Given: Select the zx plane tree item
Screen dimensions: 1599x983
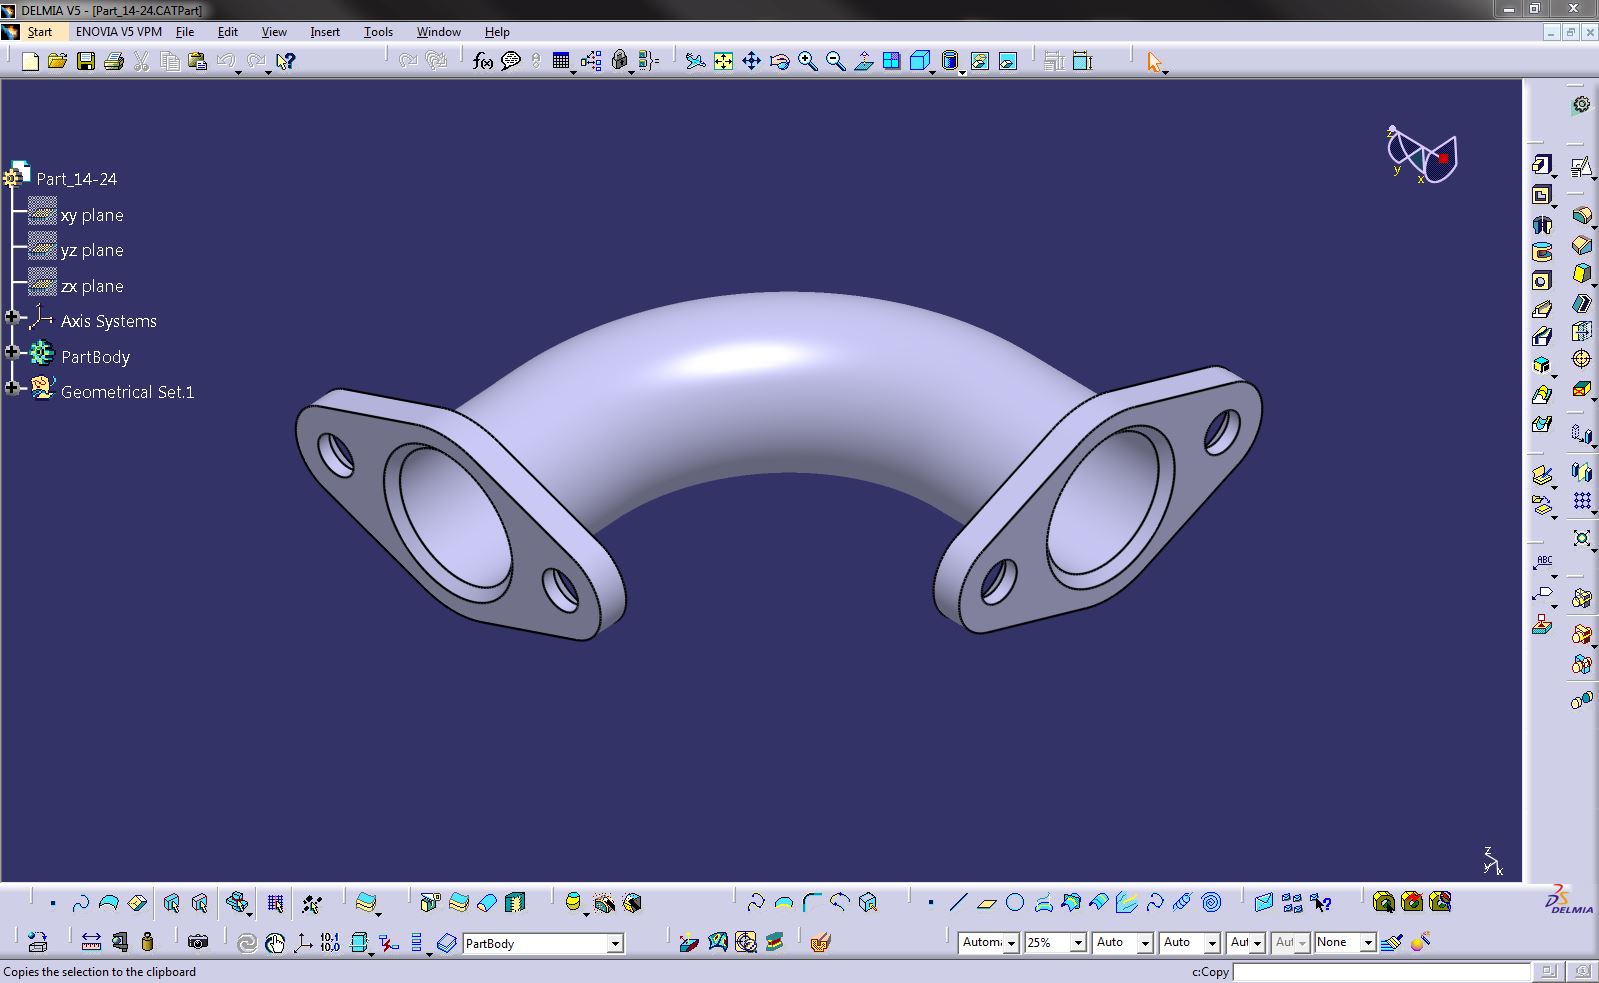Looking at the screenshot, I should 92,286.
